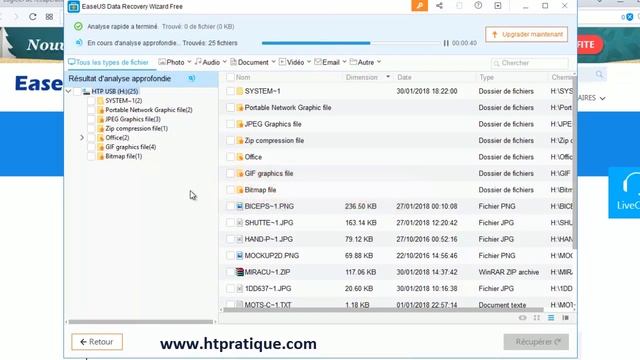640x360 pixels.
Task: Select the HTP USB drive icon
Action: point(86,91)
